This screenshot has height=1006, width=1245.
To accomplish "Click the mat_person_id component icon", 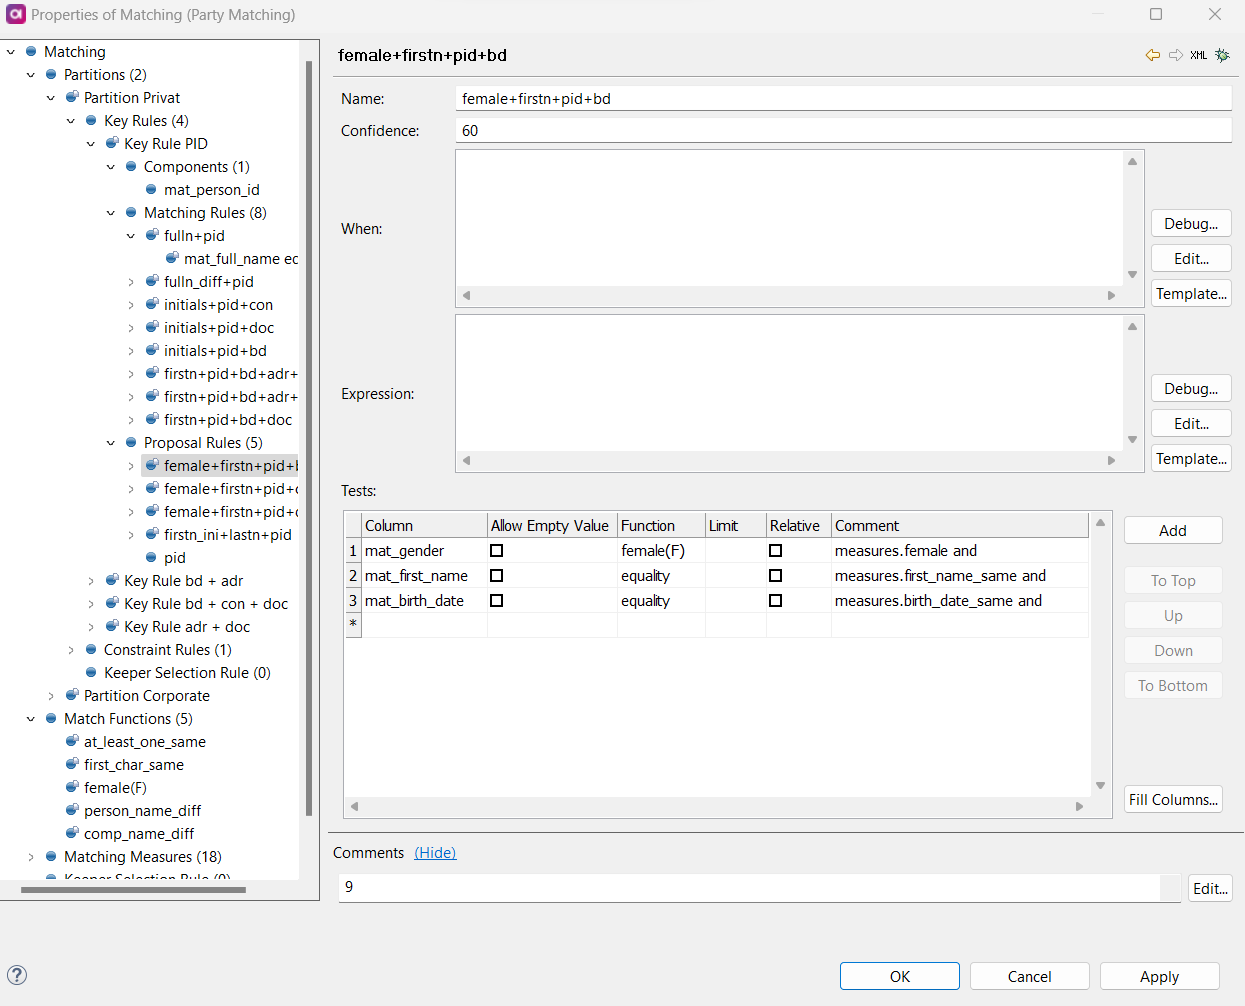I will 151,189.
